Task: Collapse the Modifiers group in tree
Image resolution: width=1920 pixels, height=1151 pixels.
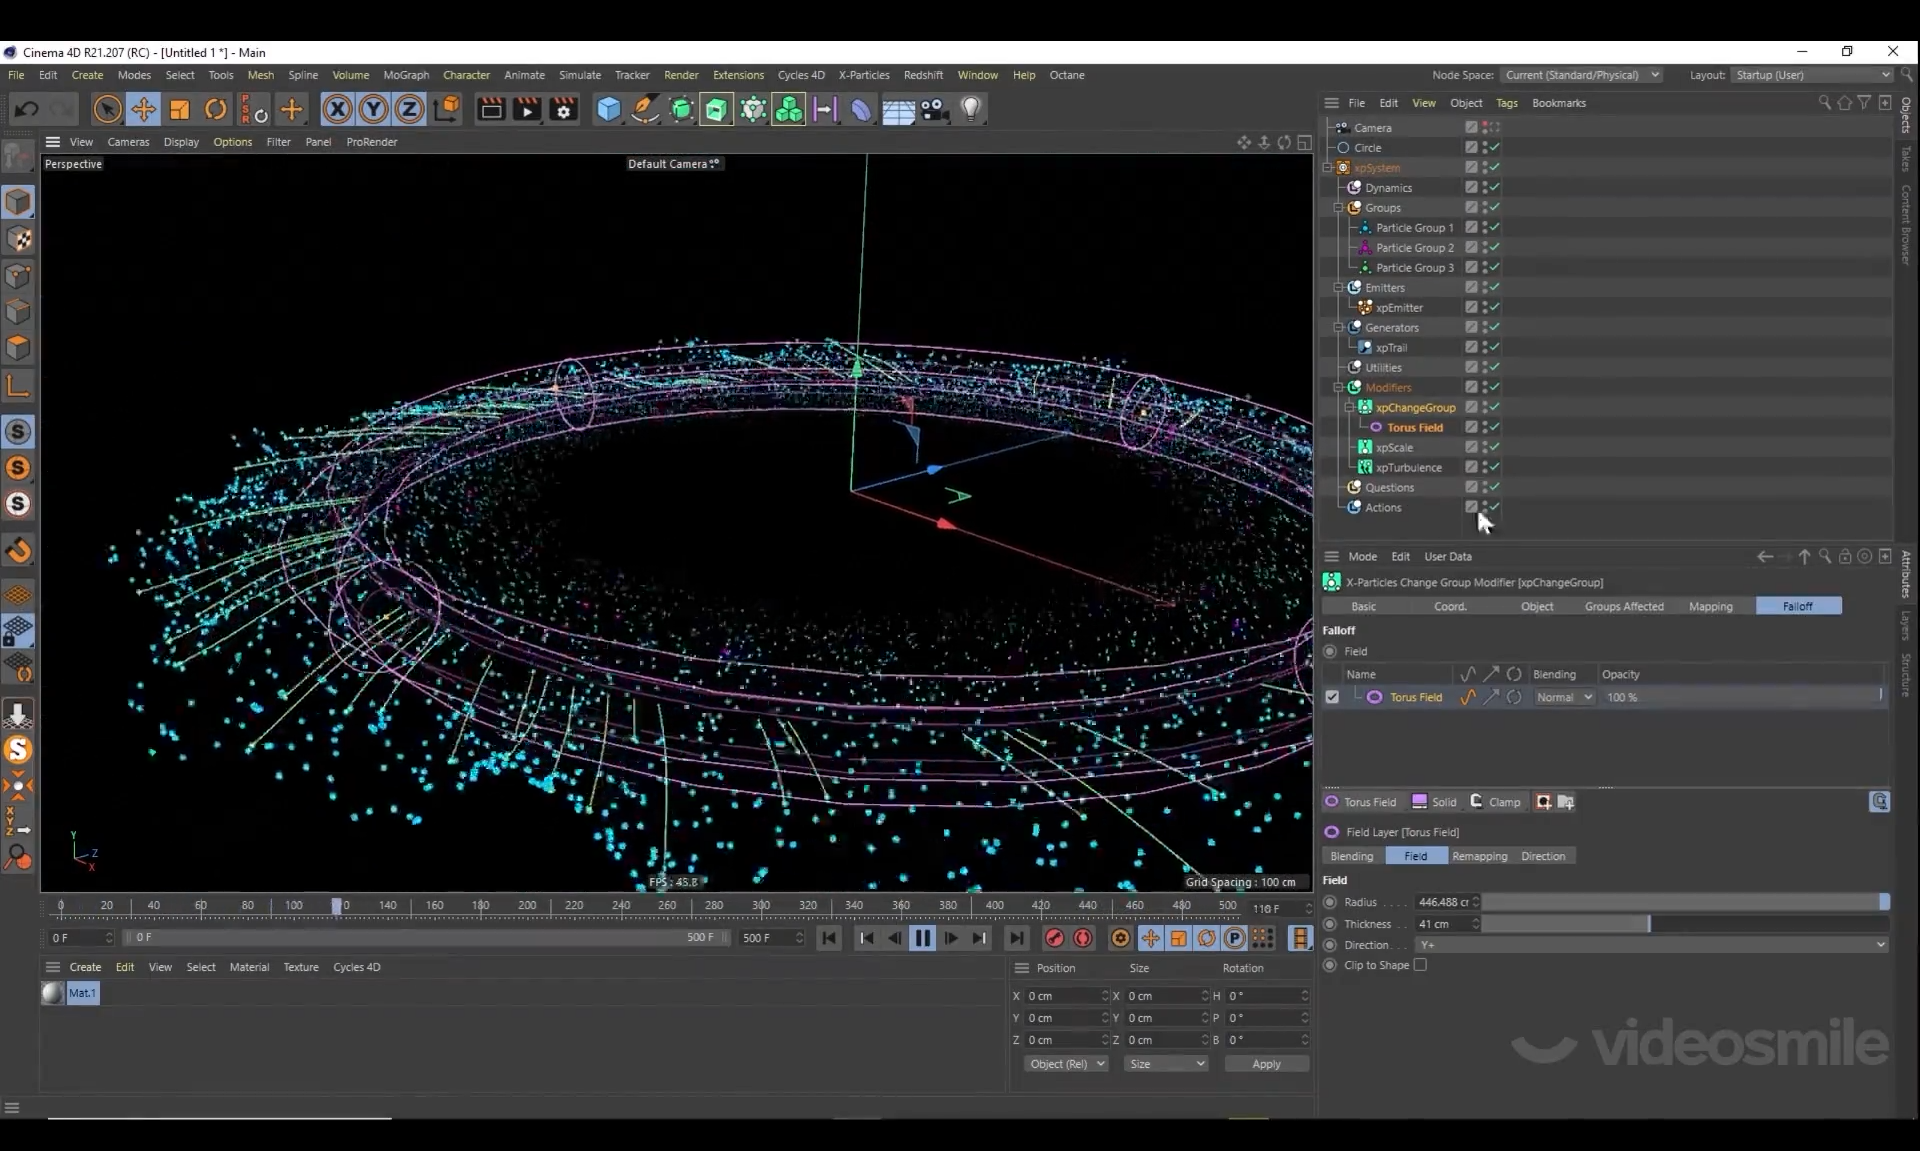Action: pyautogui.click(x=1338, y=387)
